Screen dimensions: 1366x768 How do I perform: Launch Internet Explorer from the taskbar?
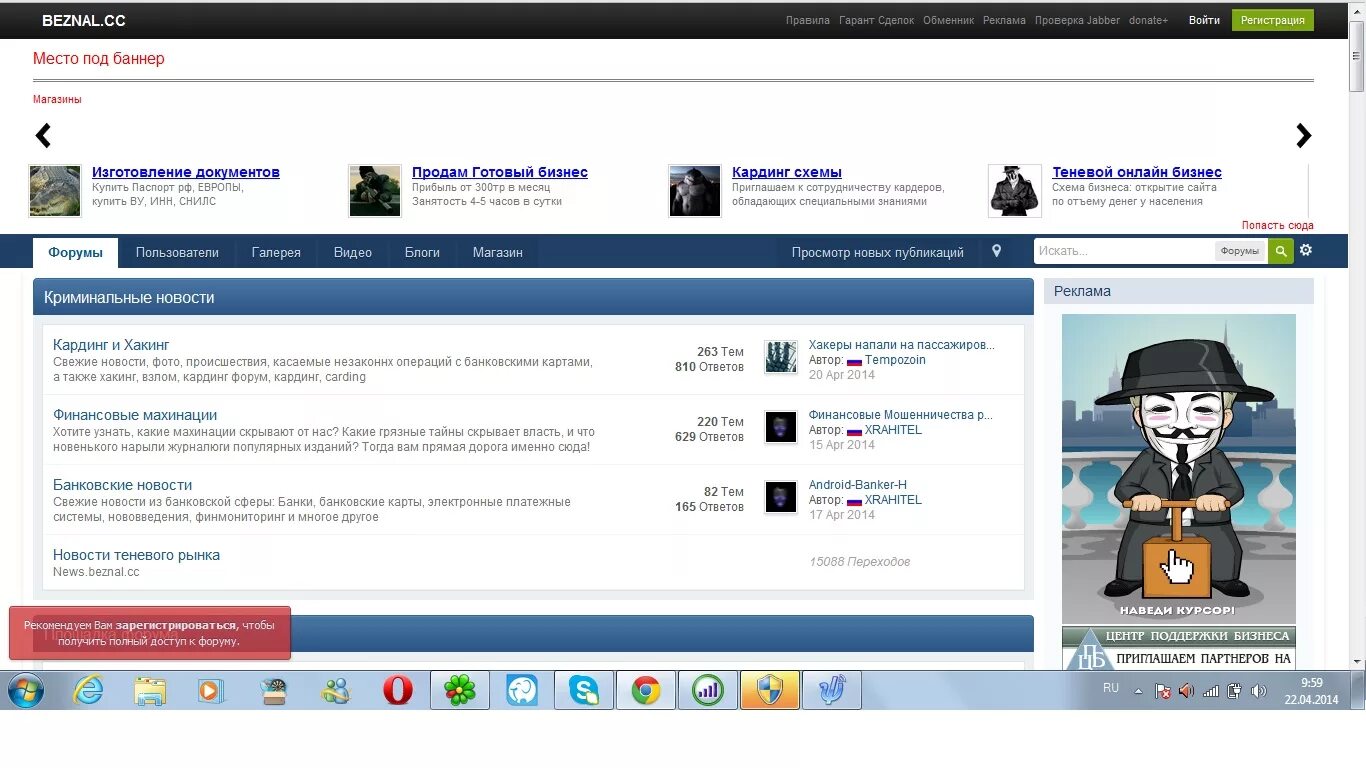[x=88, y=690]
